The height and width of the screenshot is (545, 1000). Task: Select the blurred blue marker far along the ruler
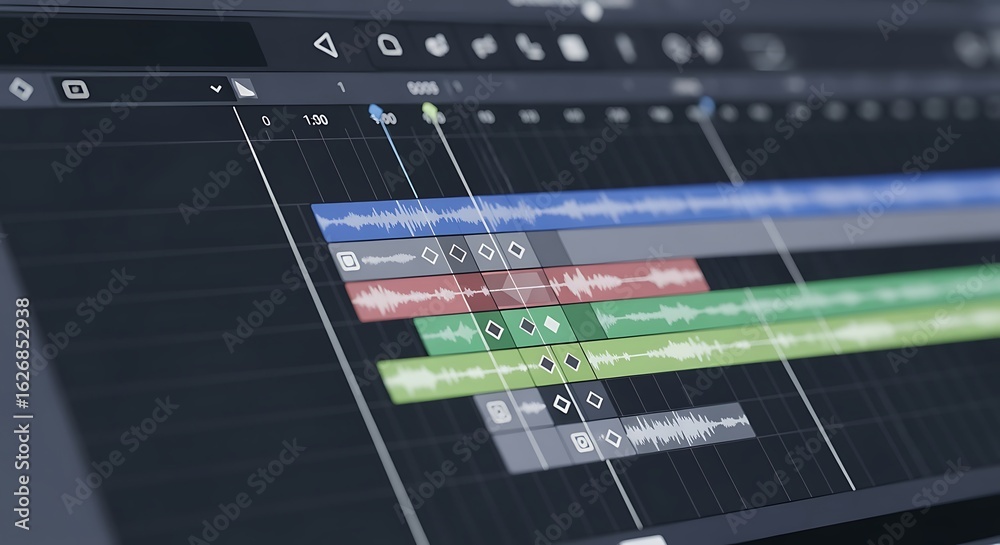point(706,105)
